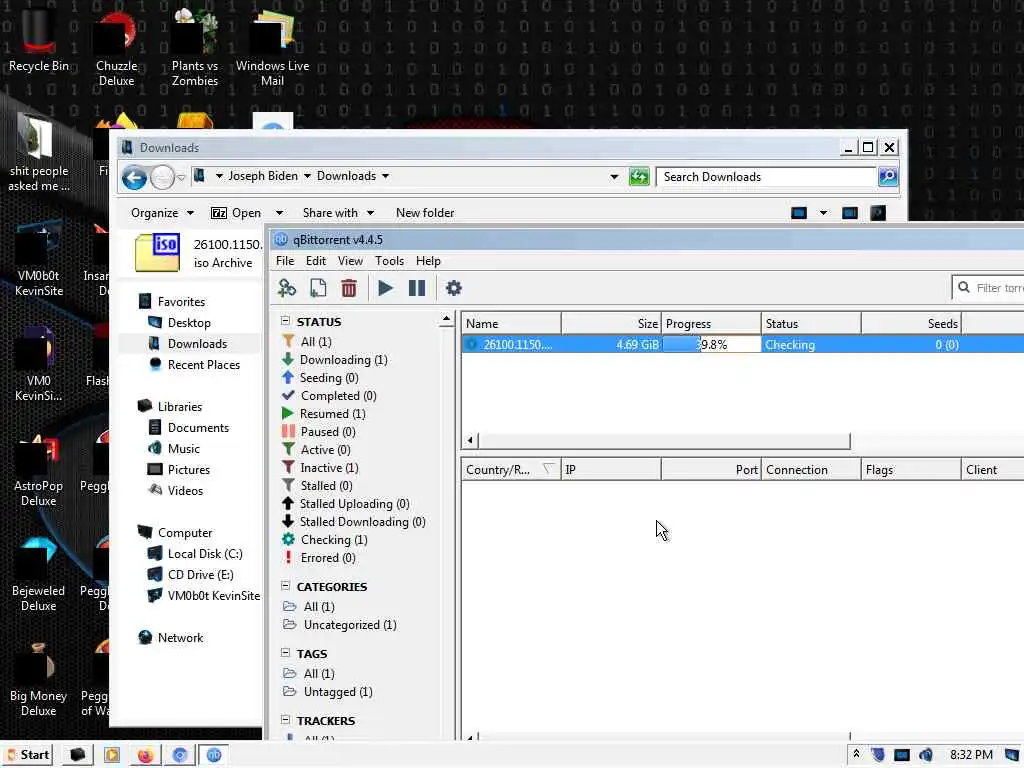Click the search magnifier icon in Downloads window
The width and height of the screenshot is (1024, 768).
pyautogui.click(x=888, y=176)
